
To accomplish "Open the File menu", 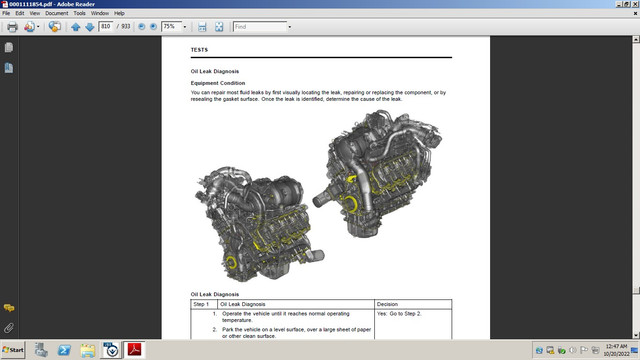I will click(x=6, y=13).
